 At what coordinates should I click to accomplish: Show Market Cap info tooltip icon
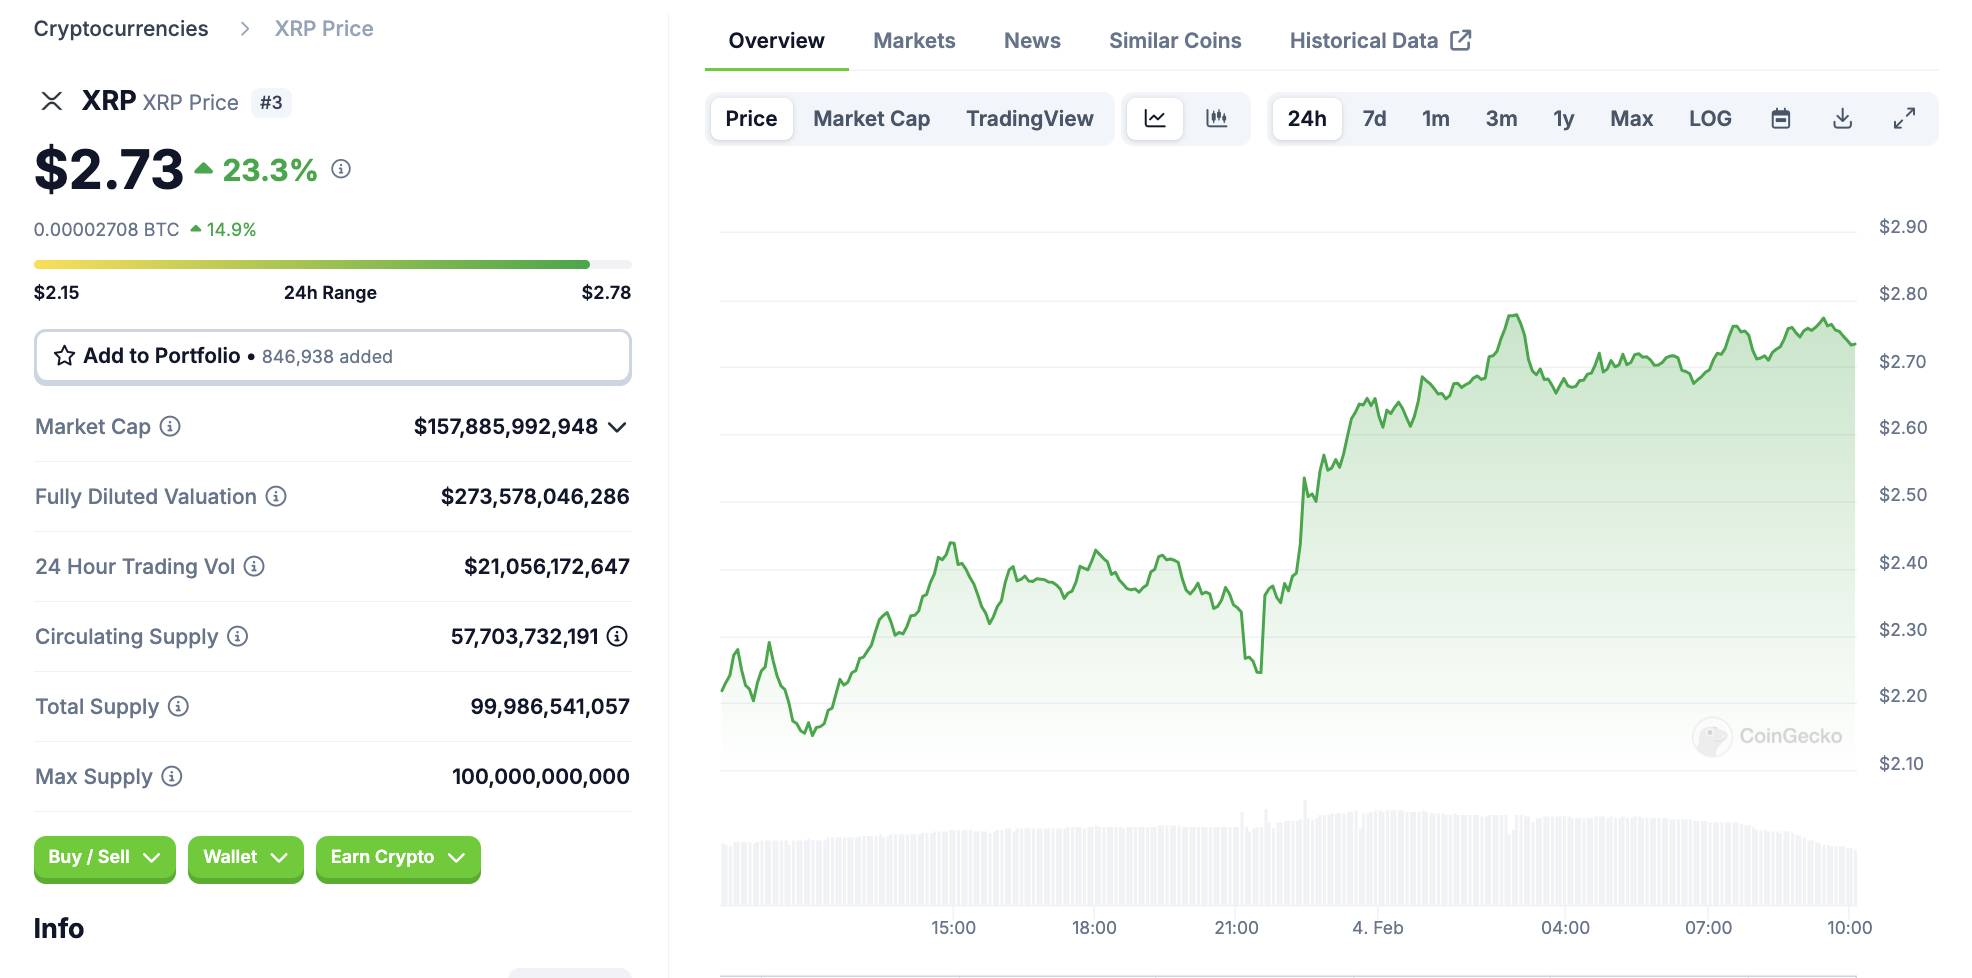pos(171,426)
